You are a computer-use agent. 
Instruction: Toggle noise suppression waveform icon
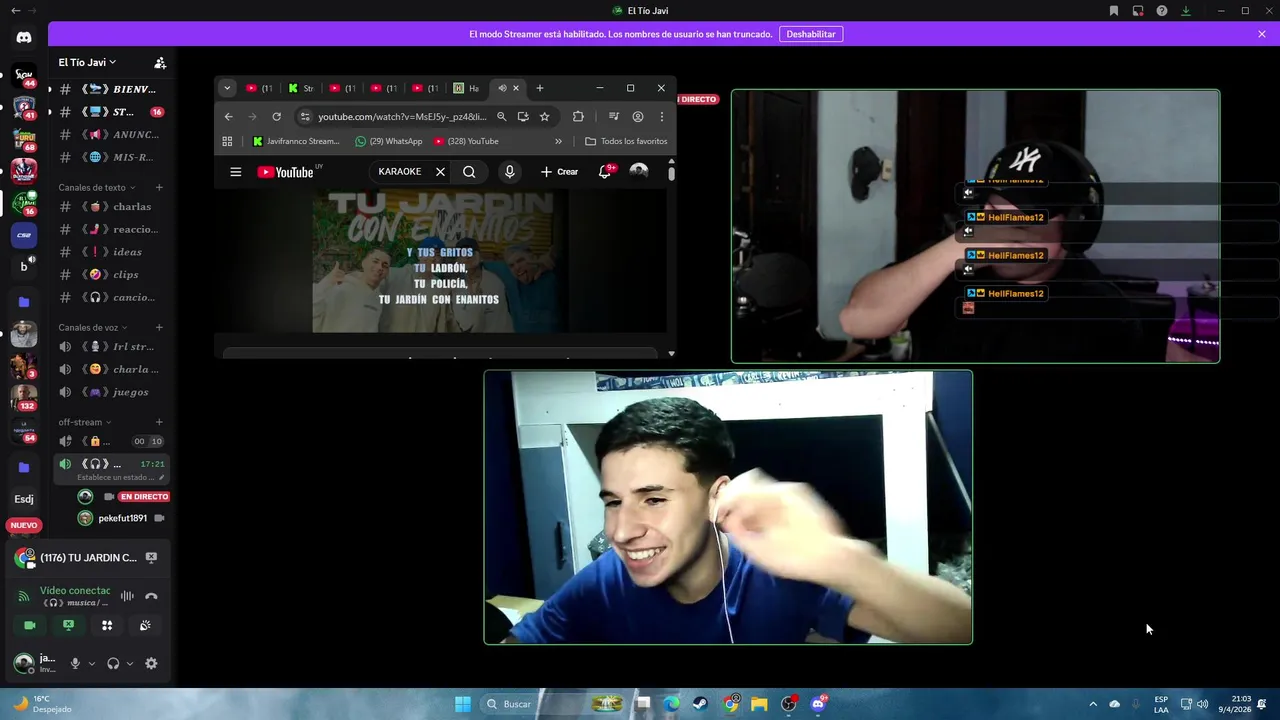point(127,596)
